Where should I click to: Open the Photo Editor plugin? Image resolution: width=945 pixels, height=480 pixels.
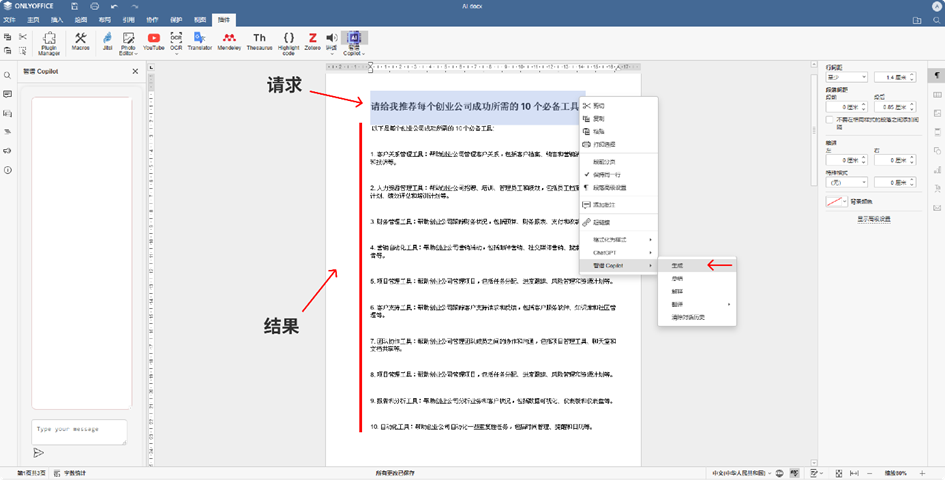click(x=128, y=43)
